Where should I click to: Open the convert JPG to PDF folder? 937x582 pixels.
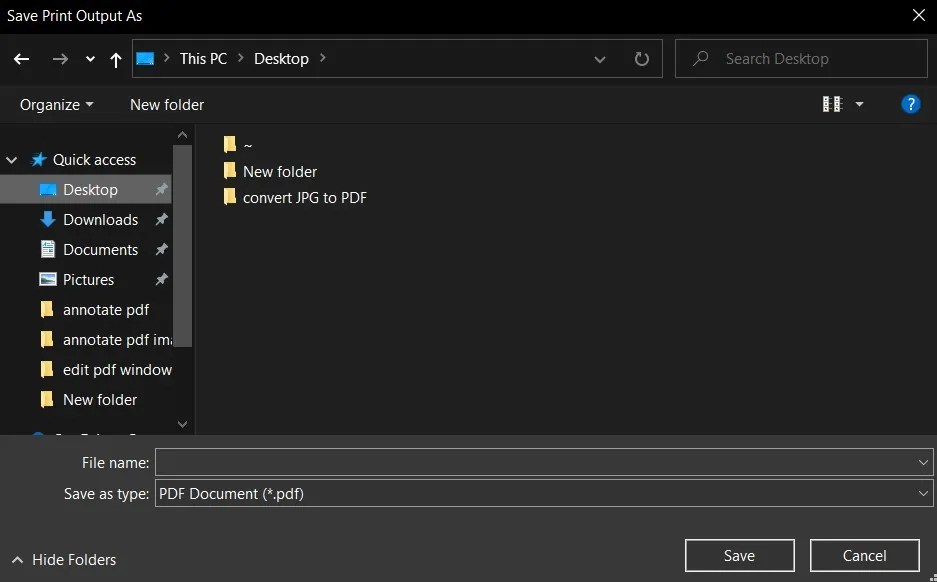[x=305, y=197]
